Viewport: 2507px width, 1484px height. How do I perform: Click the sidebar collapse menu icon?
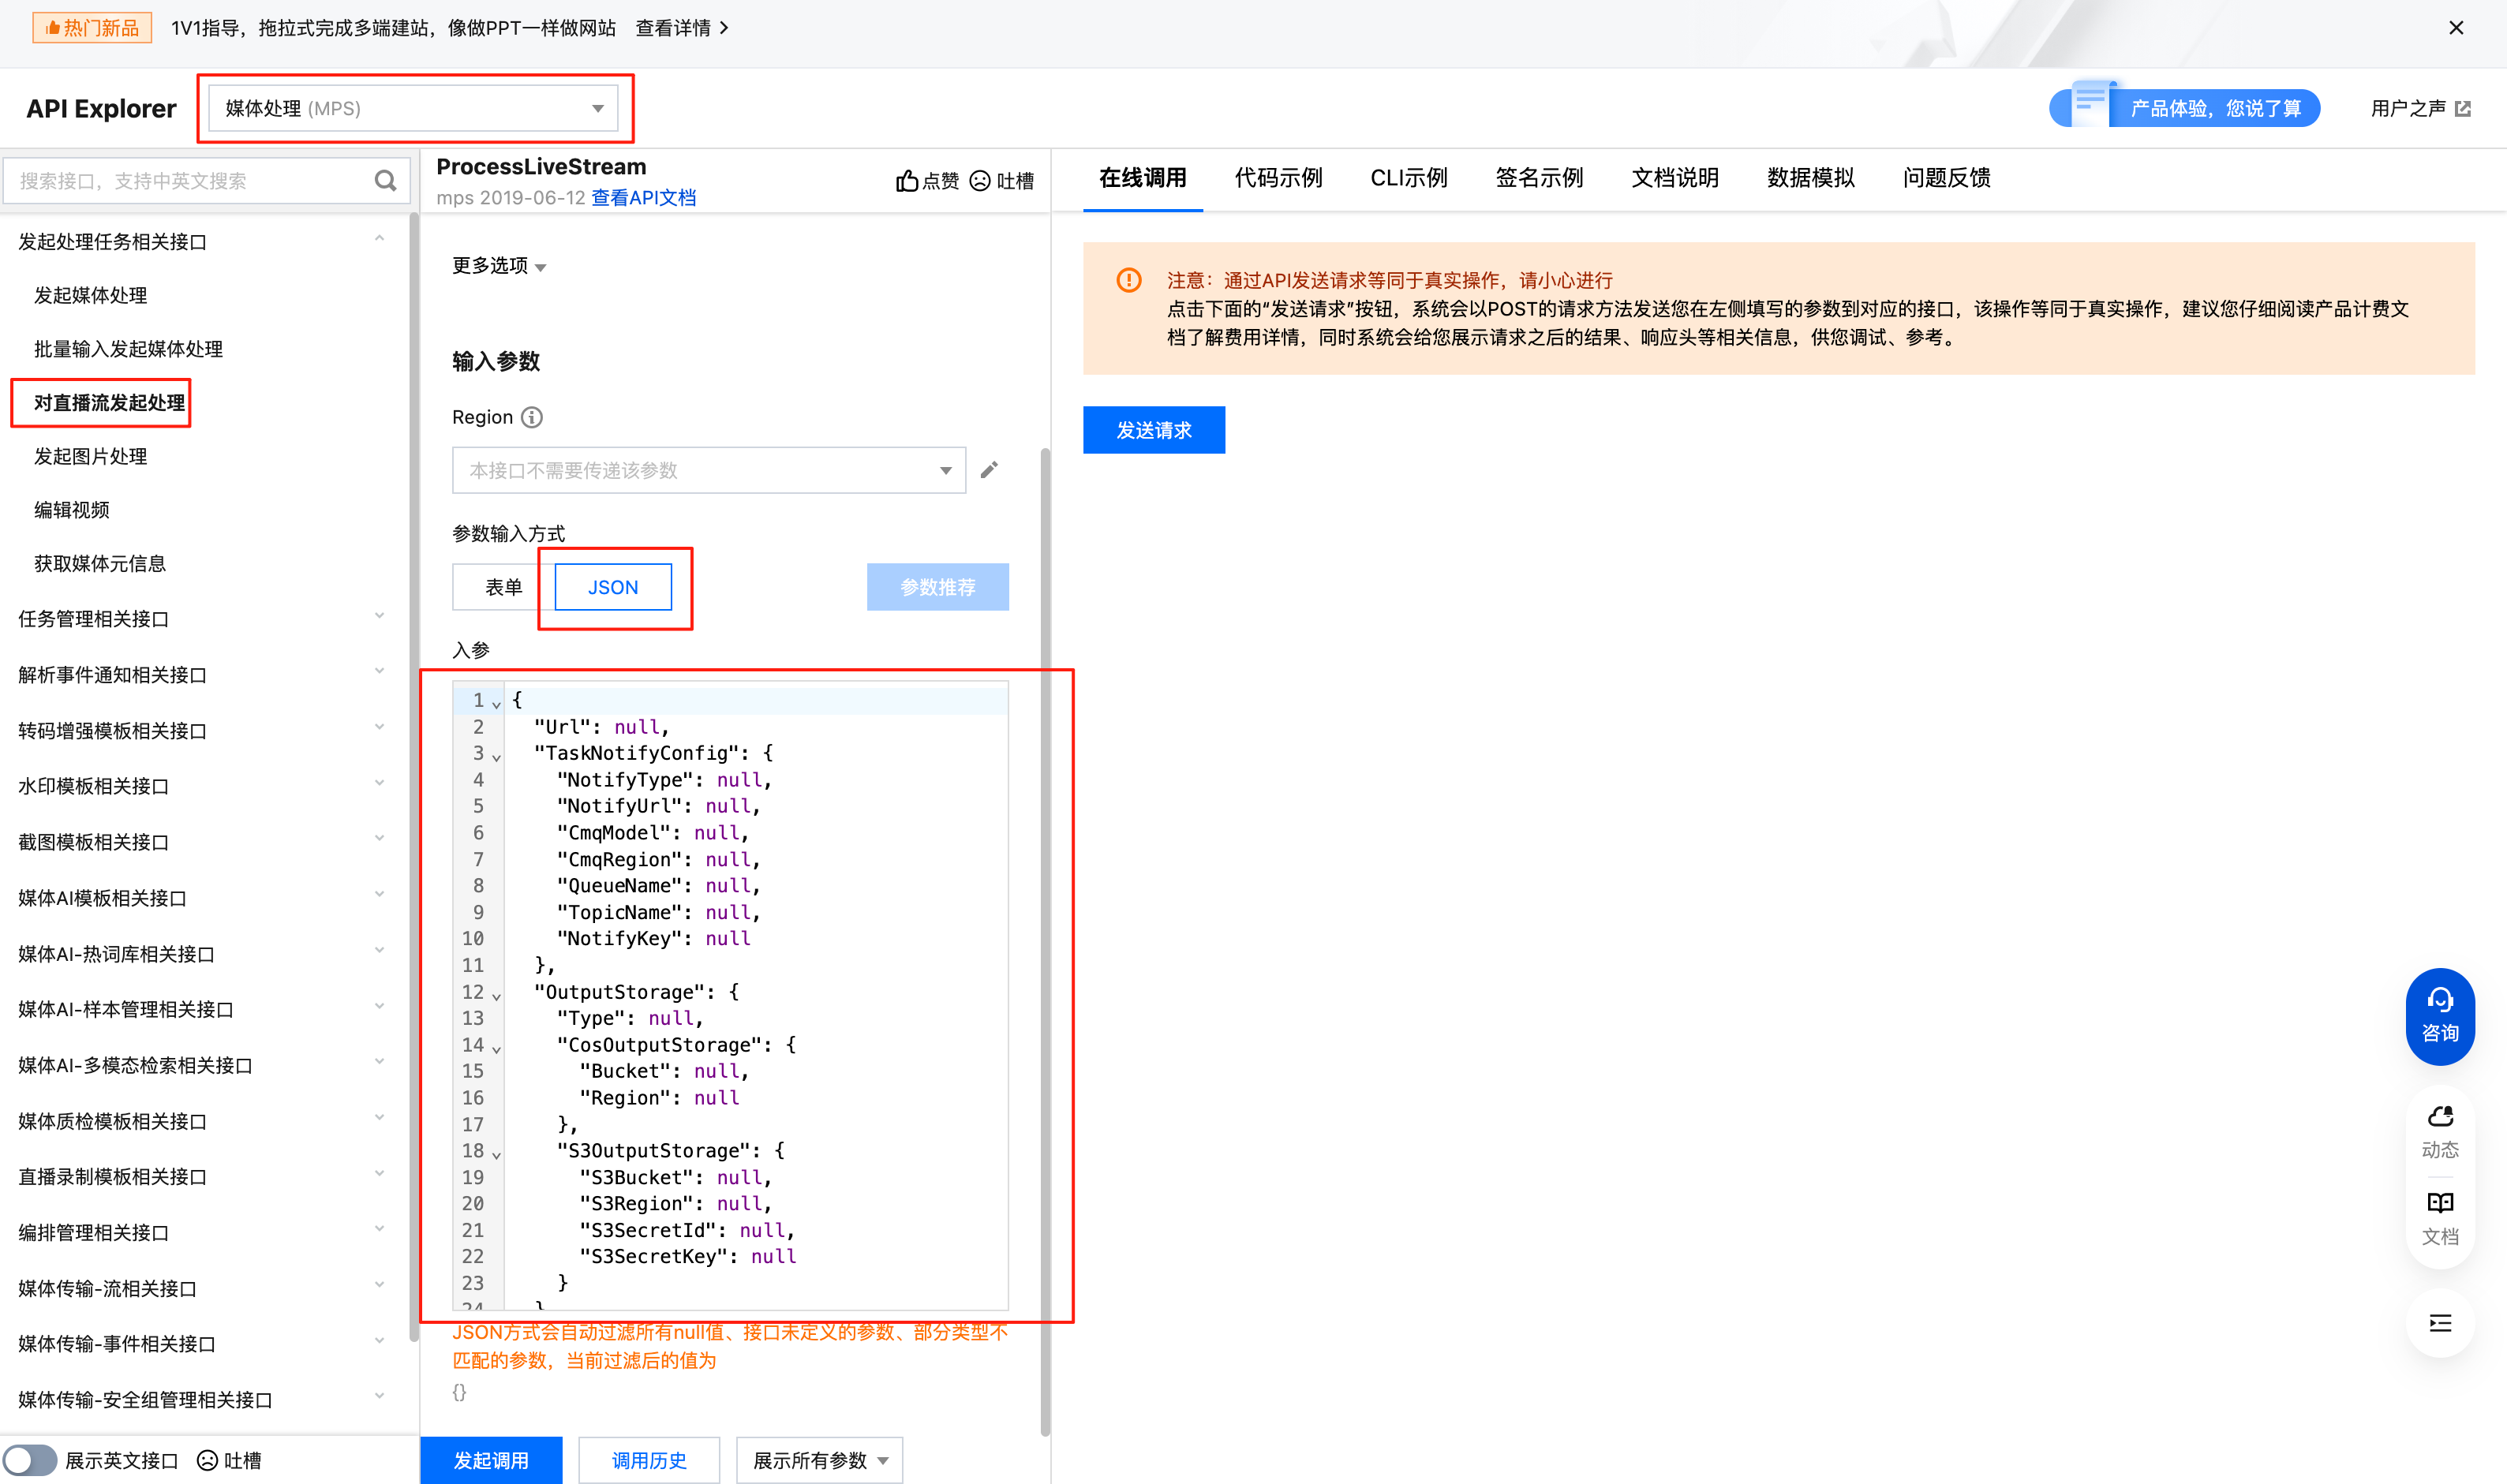[2439, 1324]
